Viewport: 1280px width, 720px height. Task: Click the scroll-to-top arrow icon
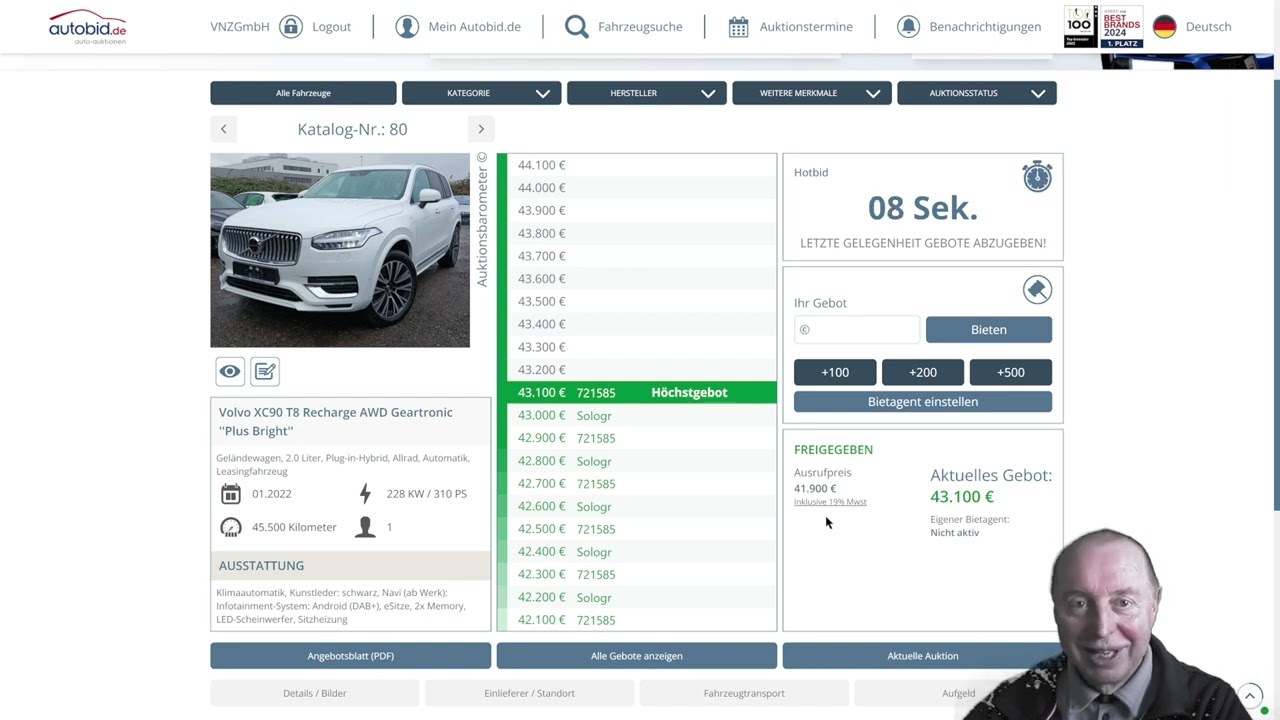[x=1250, y=695]
